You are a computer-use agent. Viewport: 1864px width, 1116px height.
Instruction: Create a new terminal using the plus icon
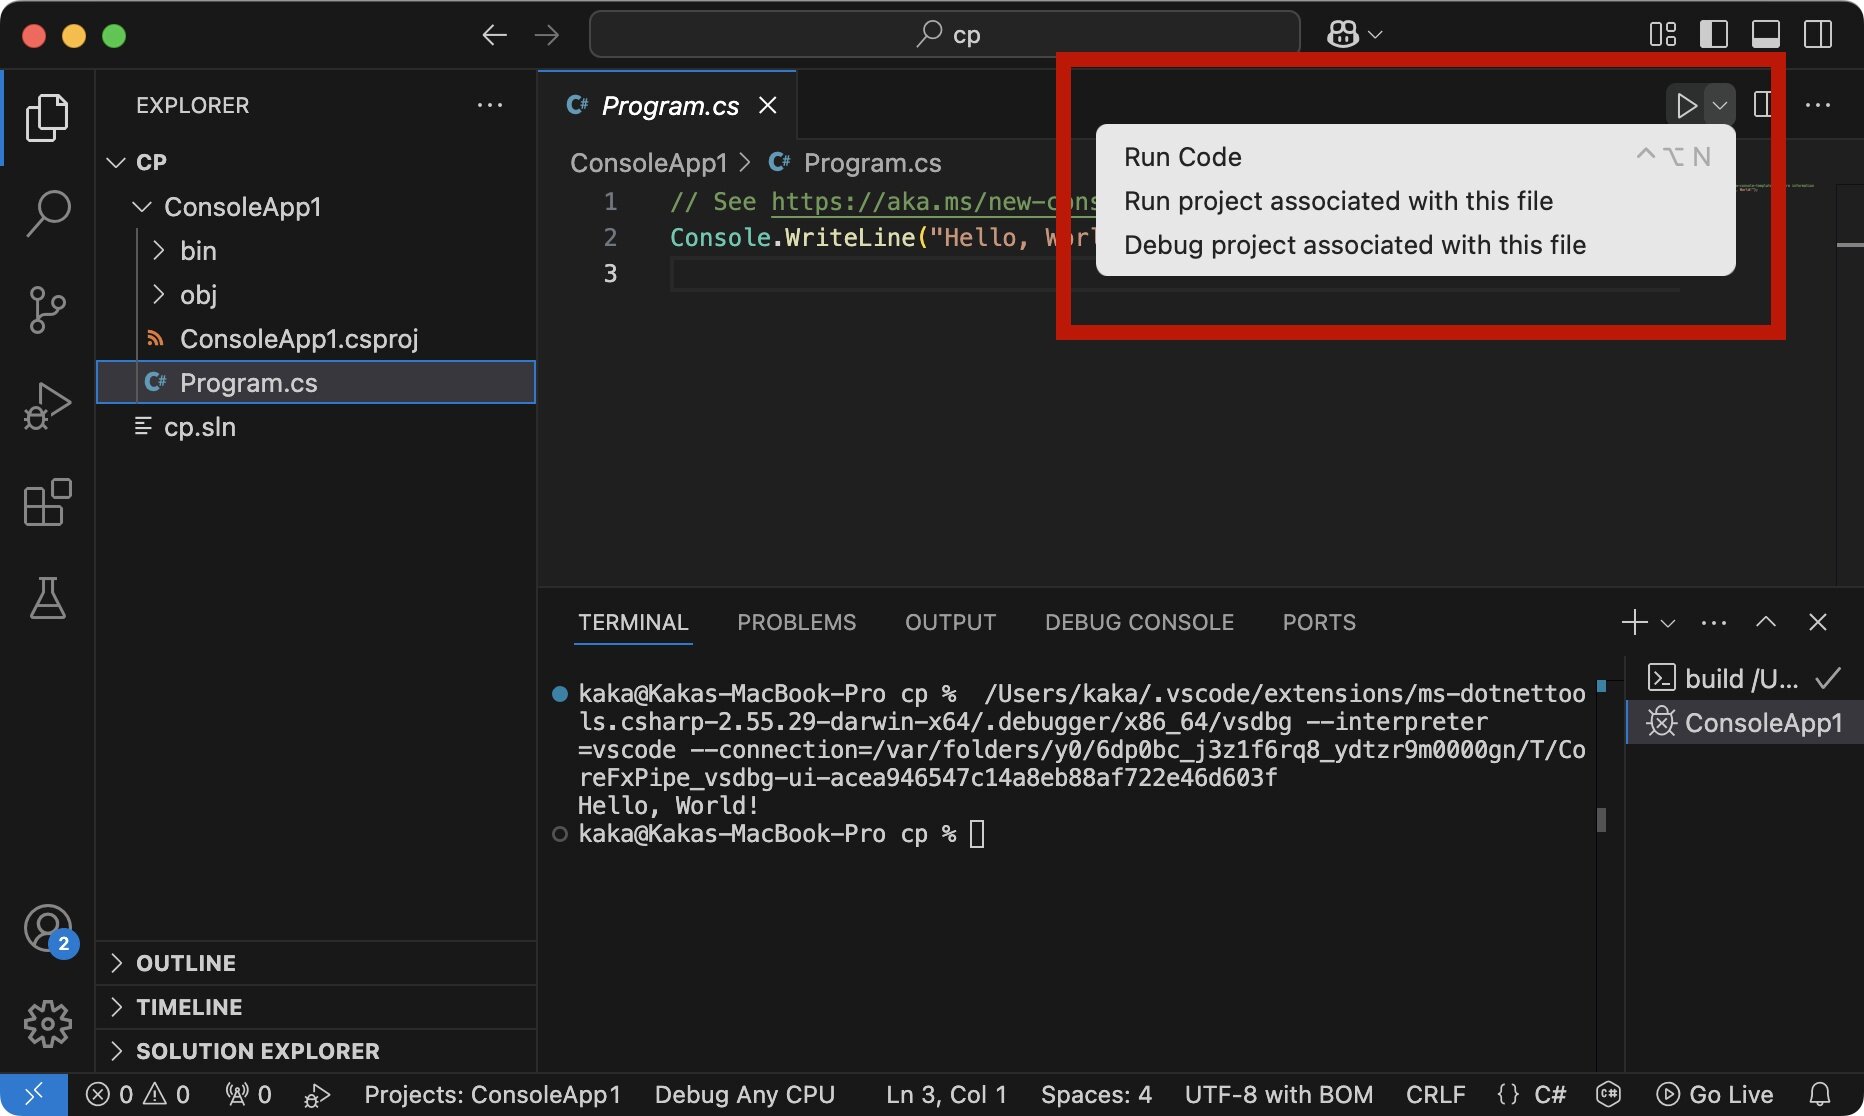tap(1632, 622)
